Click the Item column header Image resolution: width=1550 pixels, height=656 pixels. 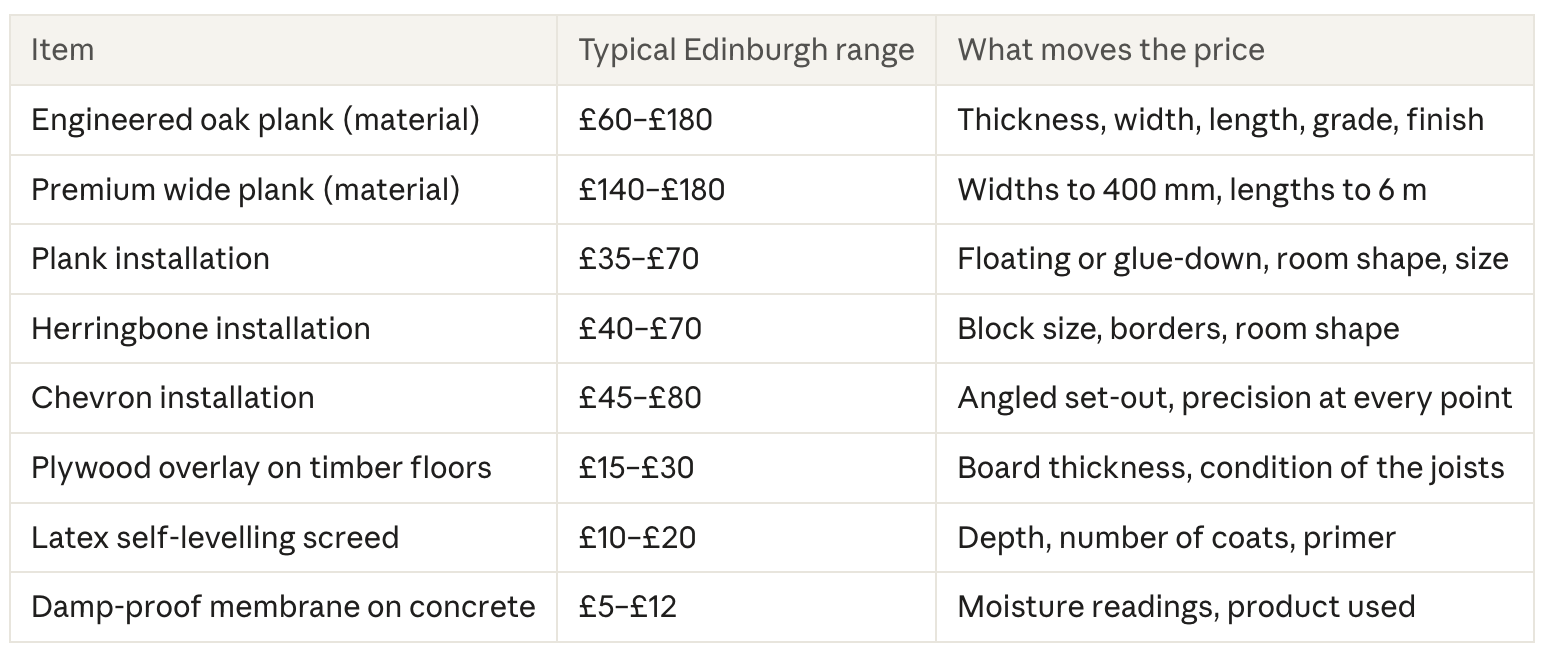[x=283, y=50]
